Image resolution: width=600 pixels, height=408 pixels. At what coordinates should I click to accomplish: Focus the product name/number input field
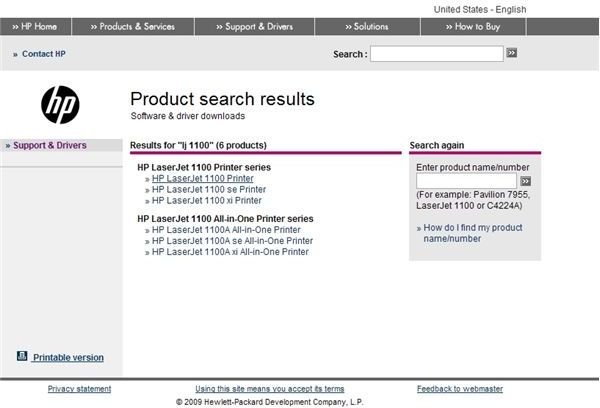pos(466,181)
